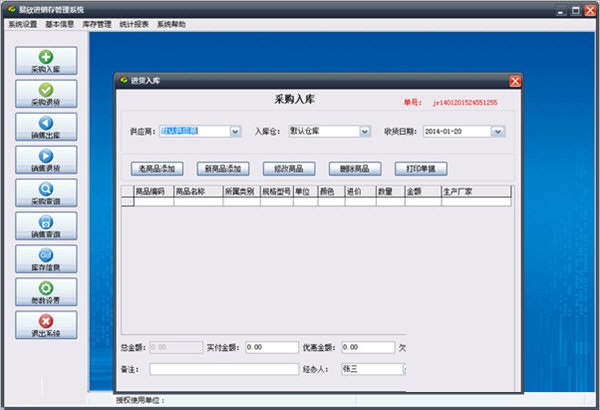The image size is (600, 410).
Task: Select the first empty row's selector cell
Action: coord(127,202)
